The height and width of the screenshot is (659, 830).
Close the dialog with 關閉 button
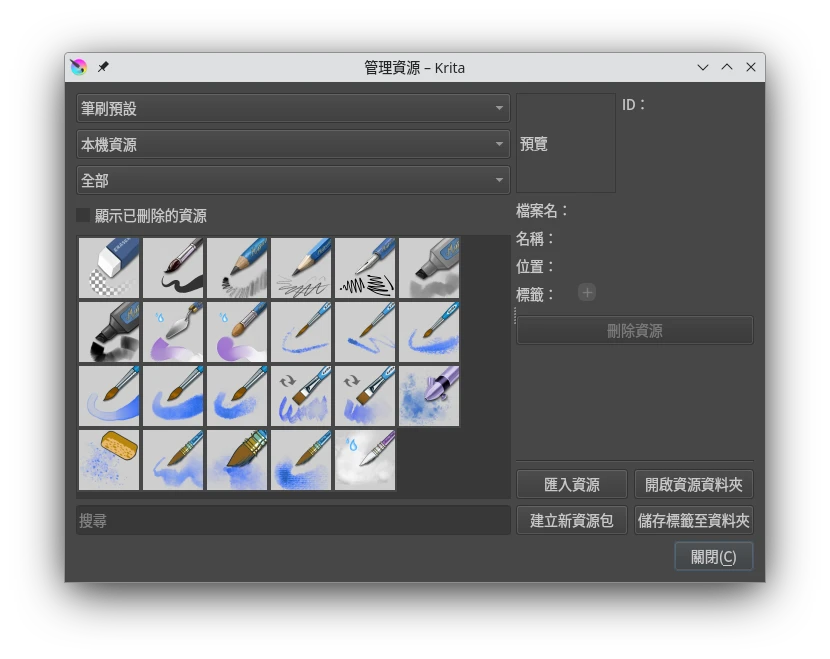pos(713,557)
